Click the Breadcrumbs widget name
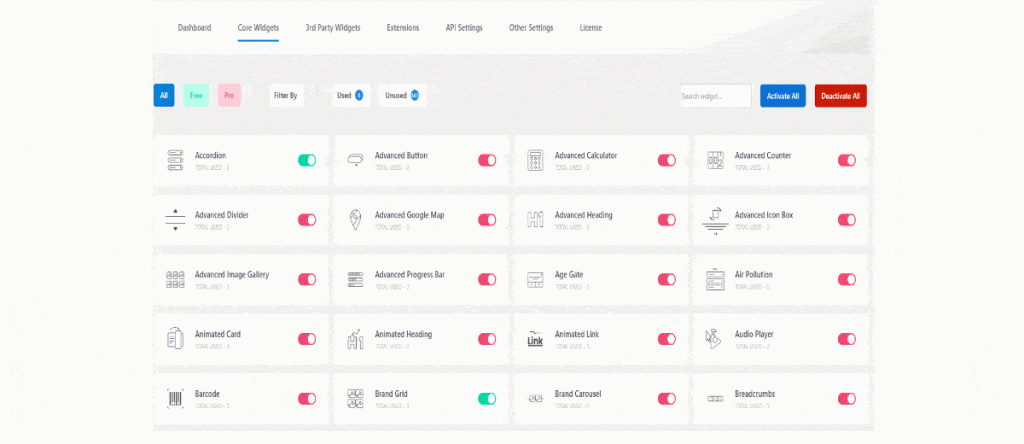Viewport: 1024px width, 444px height. pyautogui.click(x=755, y=394)
